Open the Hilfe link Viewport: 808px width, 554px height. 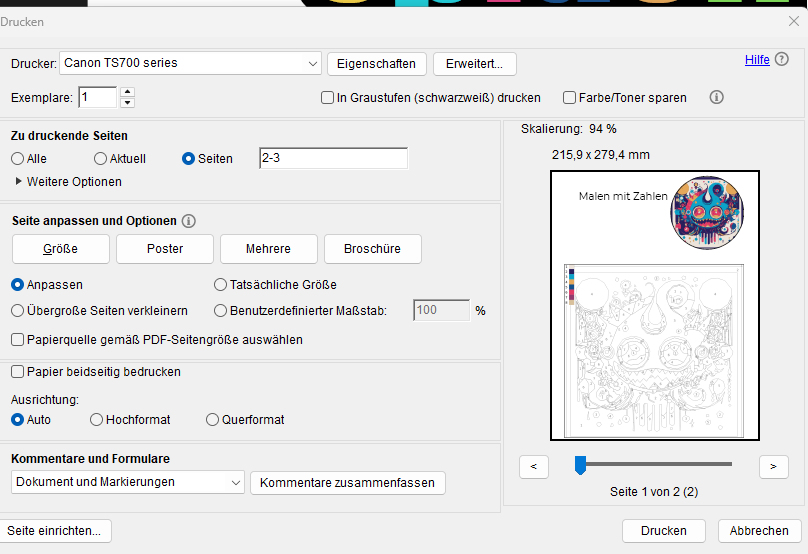pos(757,60)
